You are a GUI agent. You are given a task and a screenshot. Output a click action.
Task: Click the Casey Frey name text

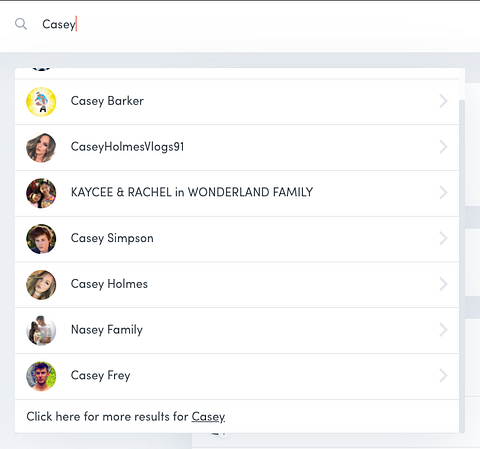pos(100,376)
